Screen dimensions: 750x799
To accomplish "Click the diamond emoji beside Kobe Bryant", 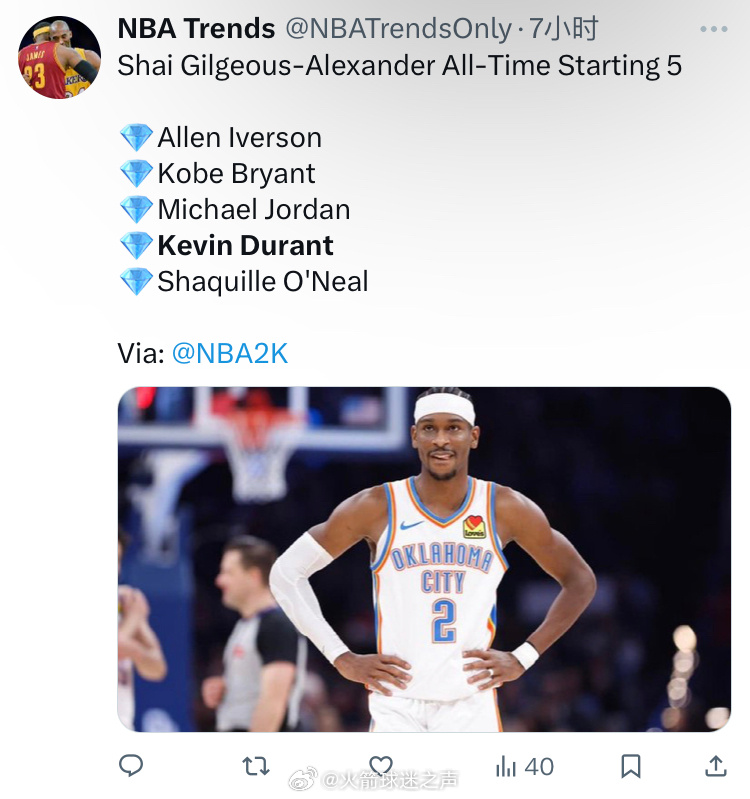I will (136, 173).
